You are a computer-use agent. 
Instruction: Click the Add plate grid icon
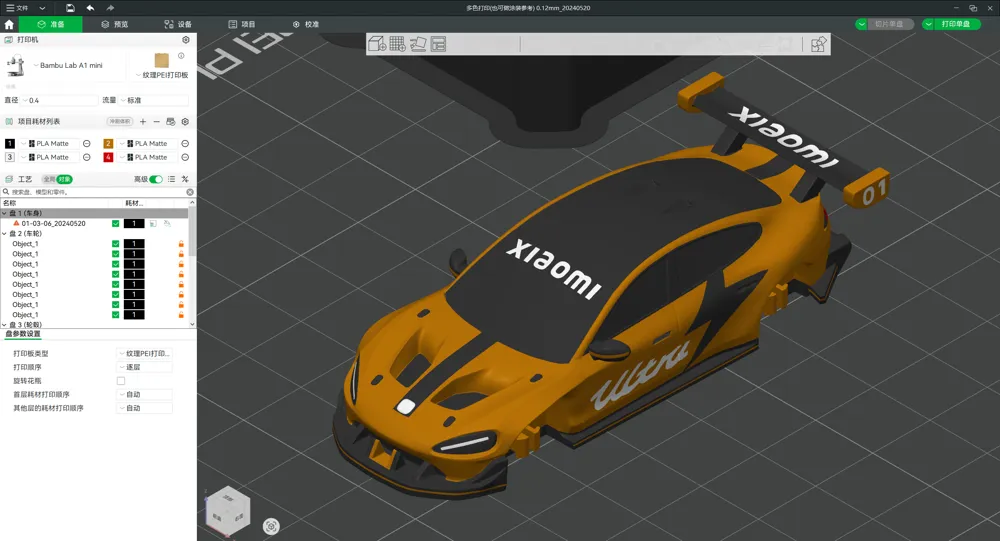pos(397,44)
